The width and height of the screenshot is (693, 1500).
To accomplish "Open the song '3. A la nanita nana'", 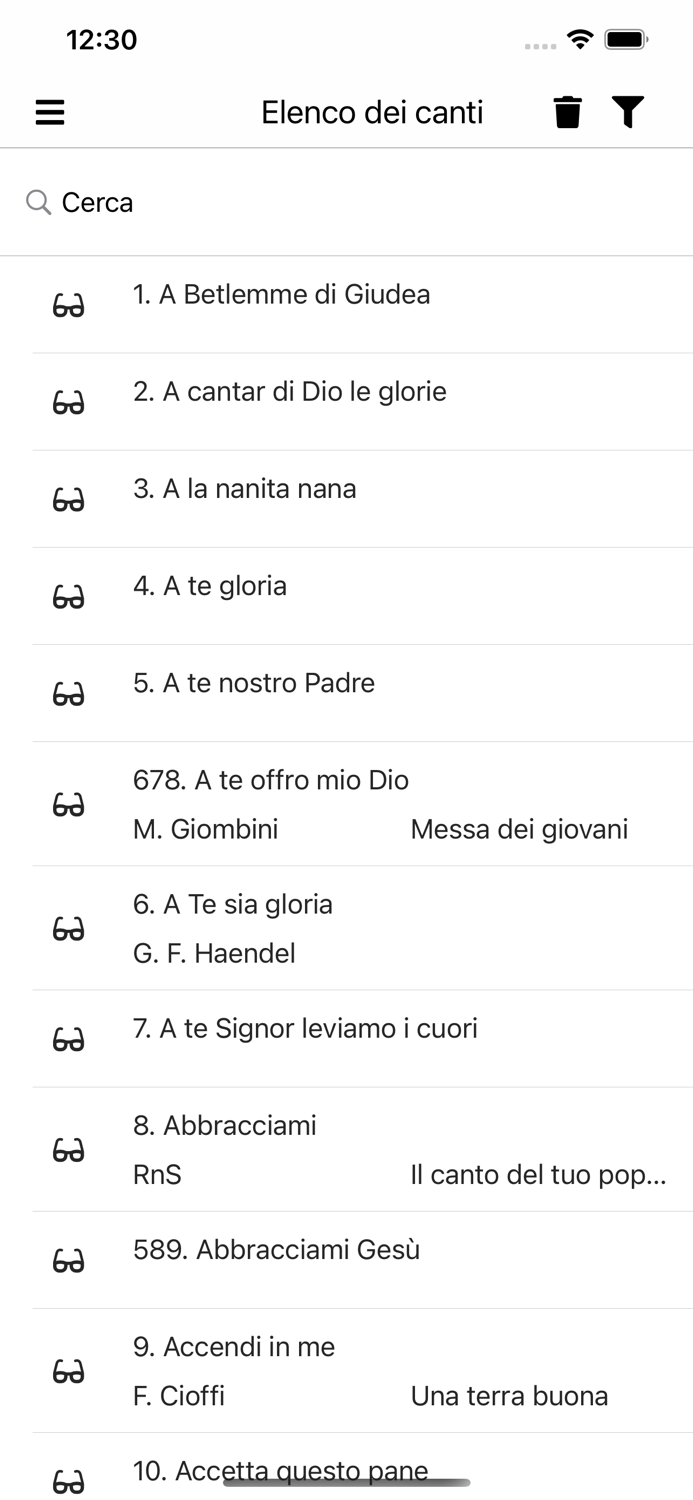I will pos(300,488).
